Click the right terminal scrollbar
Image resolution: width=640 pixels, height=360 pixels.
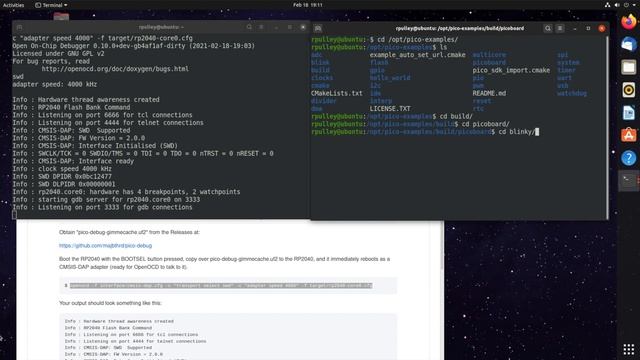pos(607,127)
